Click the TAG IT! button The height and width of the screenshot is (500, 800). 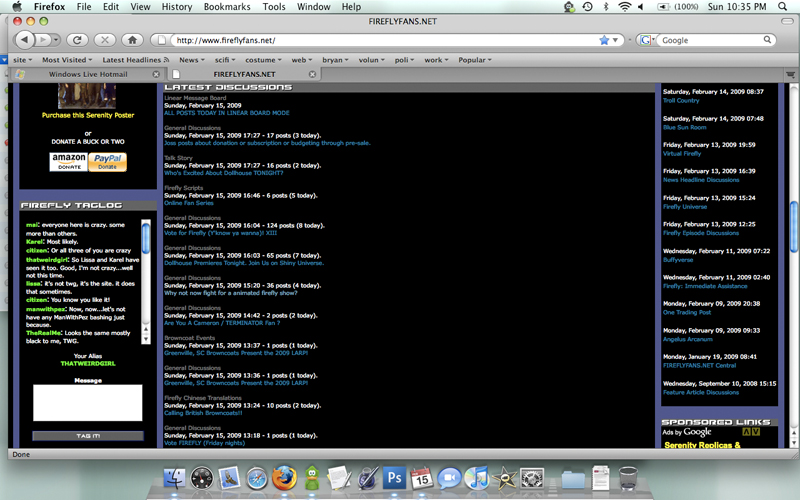(88, 436)
